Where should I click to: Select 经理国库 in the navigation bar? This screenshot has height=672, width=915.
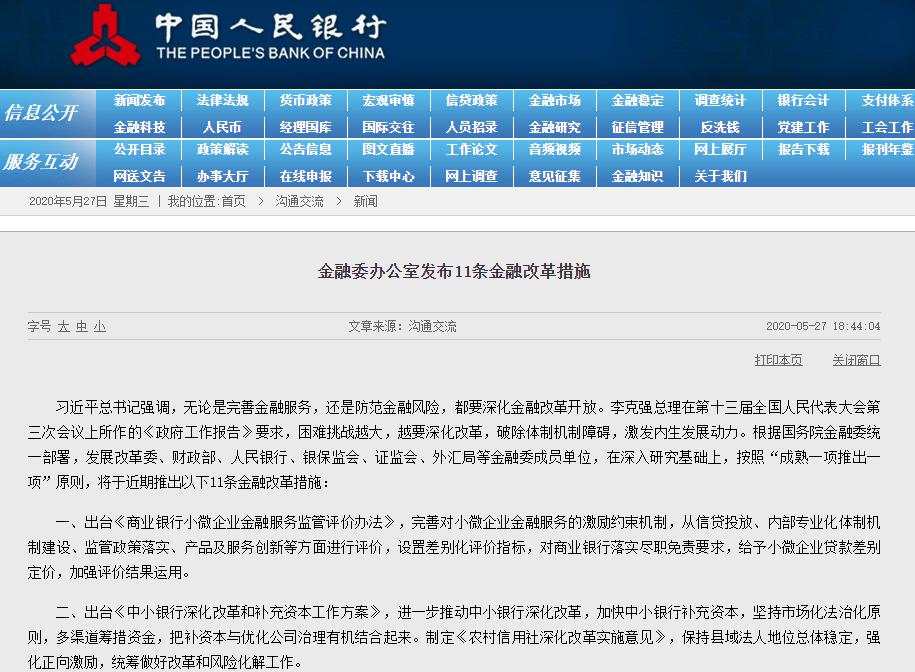tap(305, 127)
